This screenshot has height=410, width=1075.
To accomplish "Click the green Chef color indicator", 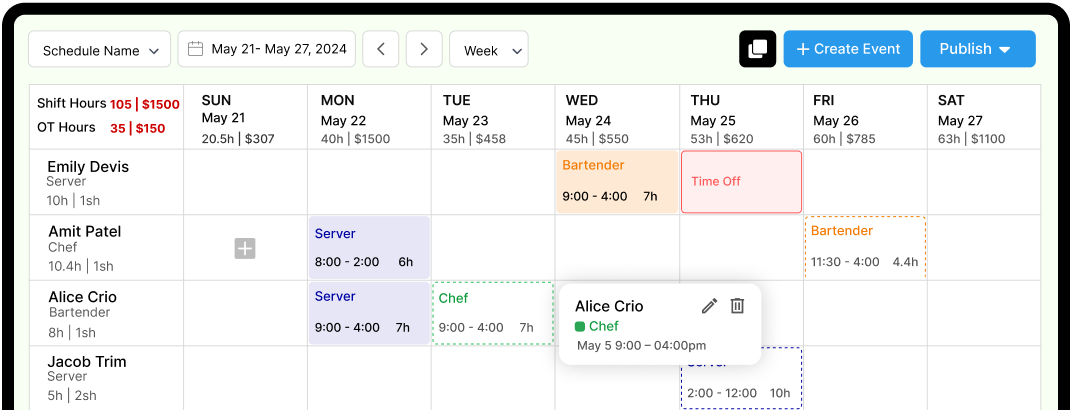I will 580,326.
